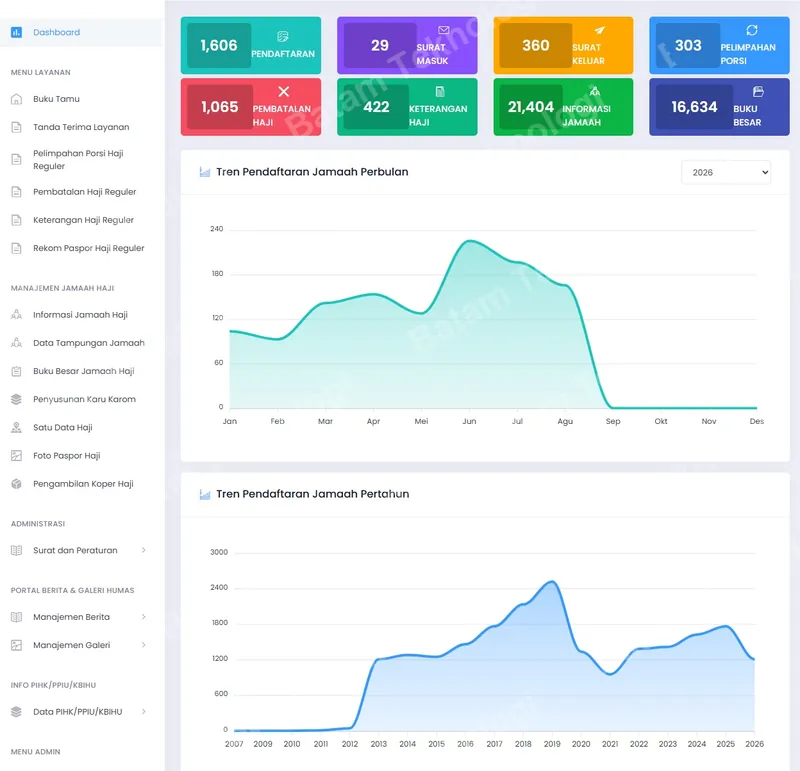This screenshot has height=771, width=800.
Task: Expand Manajemen Galeri submenu chevron
Action: click(x=143, y=645)
